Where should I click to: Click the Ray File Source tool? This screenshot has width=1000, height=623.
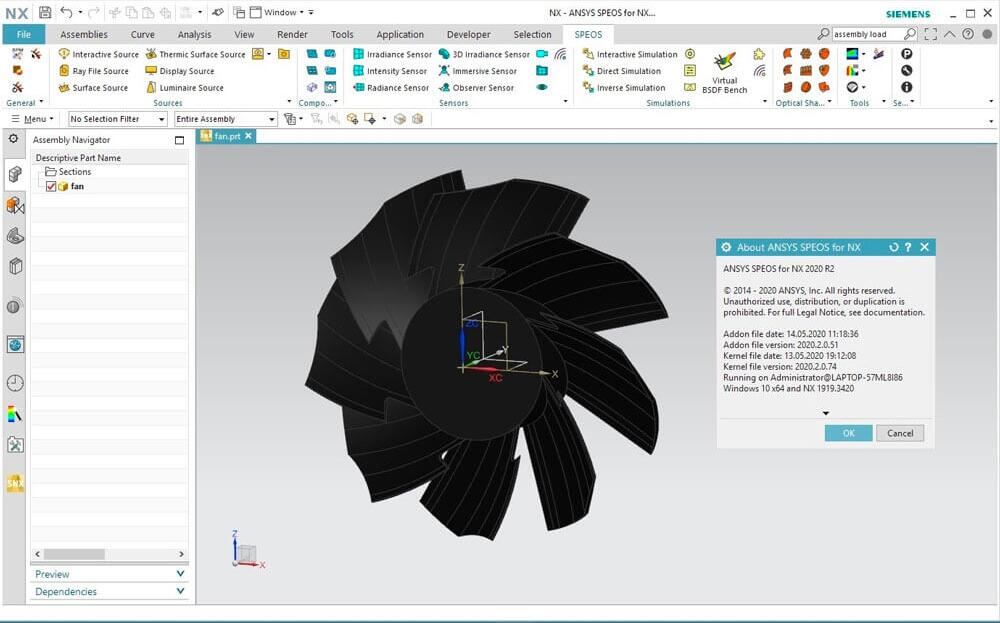tap(100, 71)
